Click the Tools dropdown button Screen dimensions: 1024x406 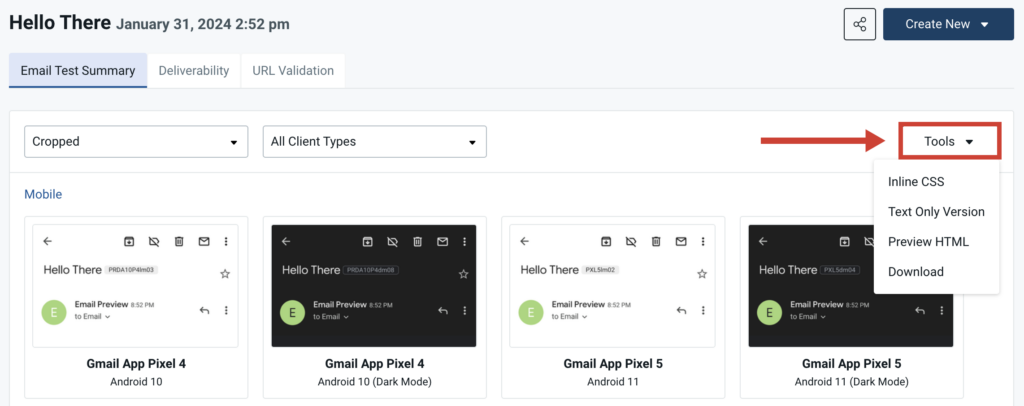tap(949, 142)
